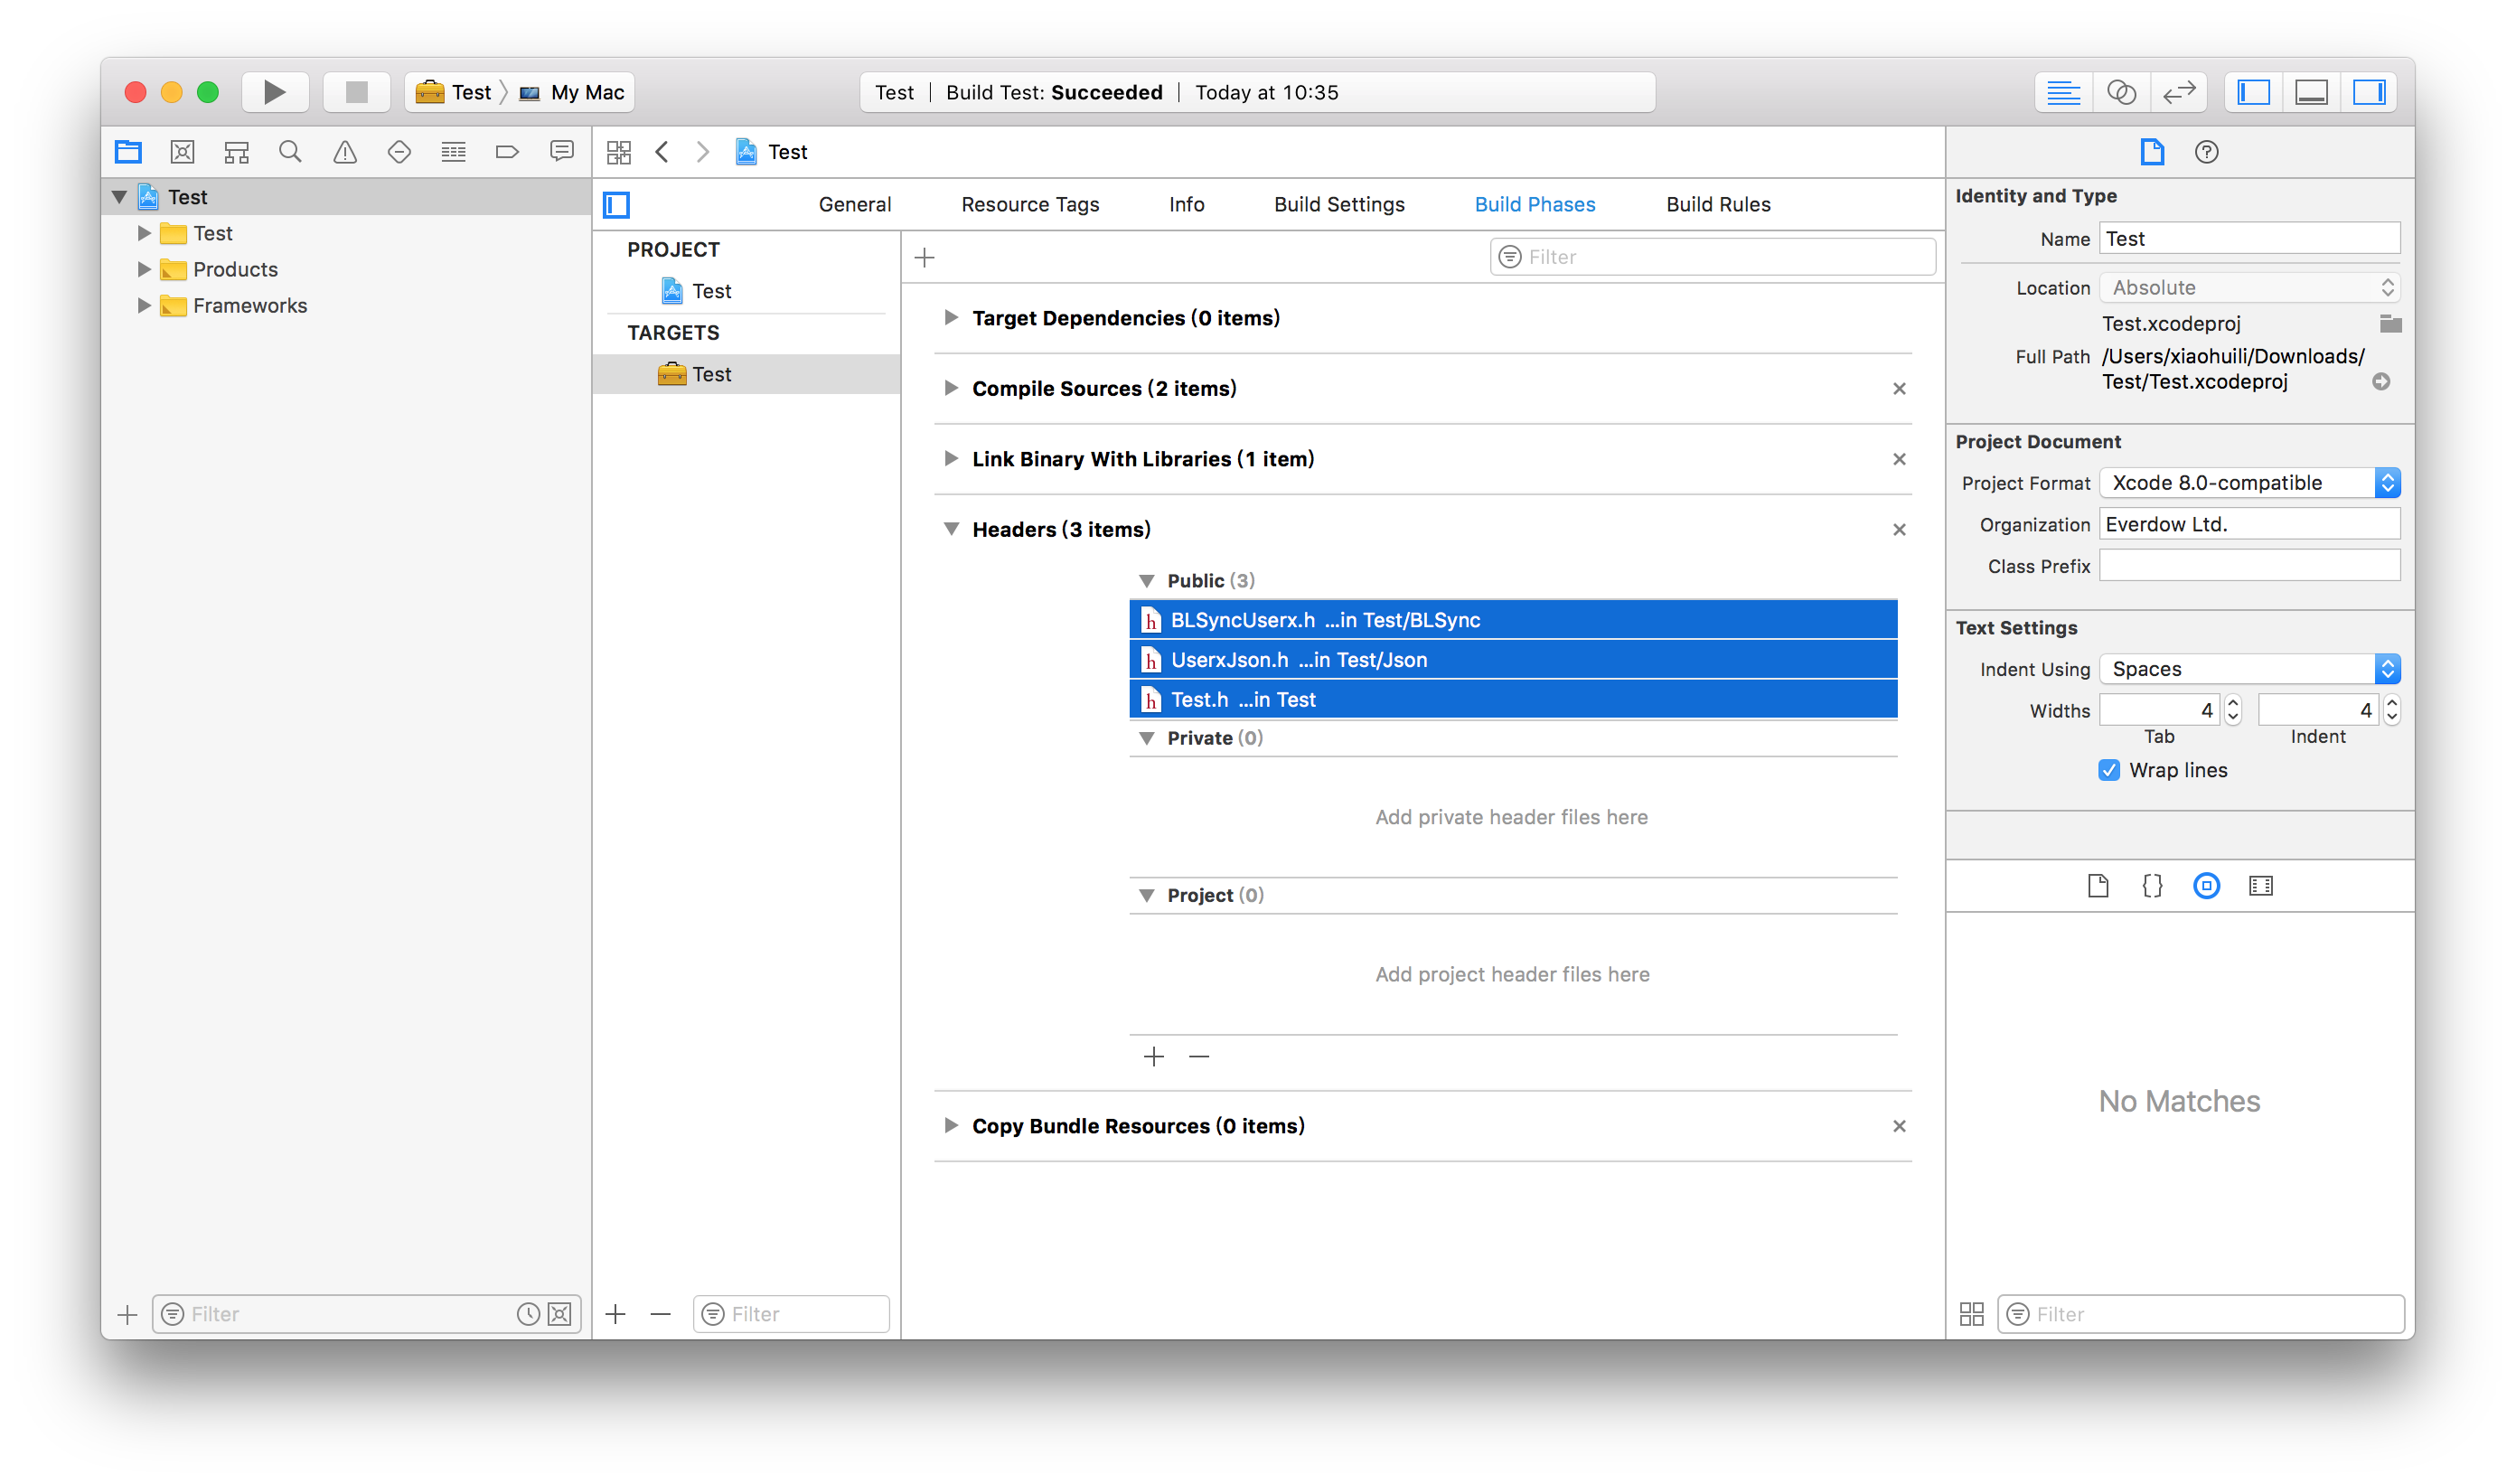Add a new target
Image resolution: width=2516 pixels, height=1484 pixels.
coord(616,1314)
